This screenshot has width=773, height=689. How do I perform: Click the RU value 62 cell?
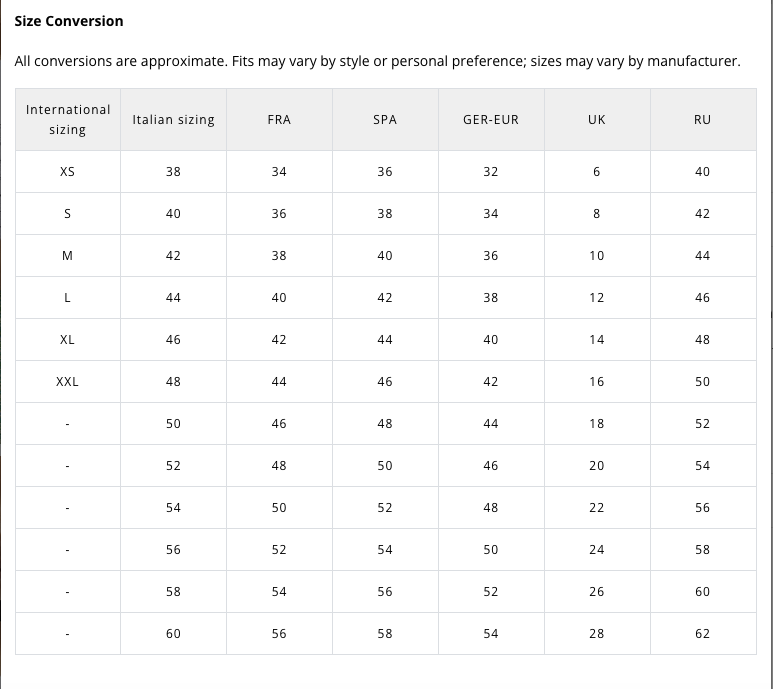702,634
